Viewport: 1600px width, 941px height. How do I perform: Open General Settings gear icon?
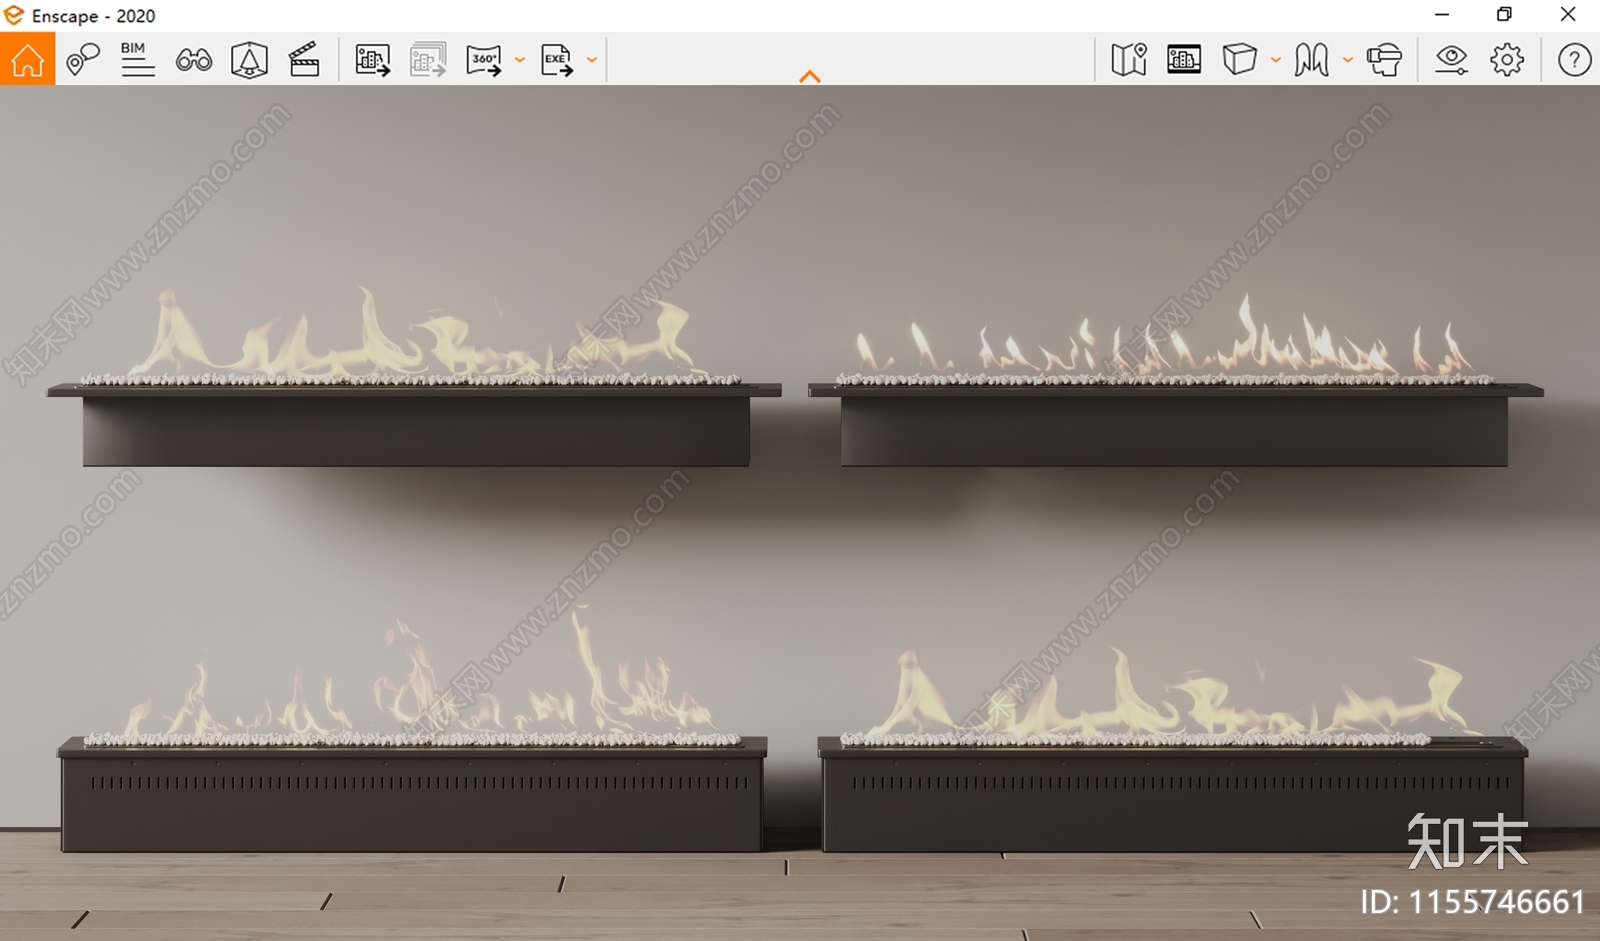[x=1507, y=60]
